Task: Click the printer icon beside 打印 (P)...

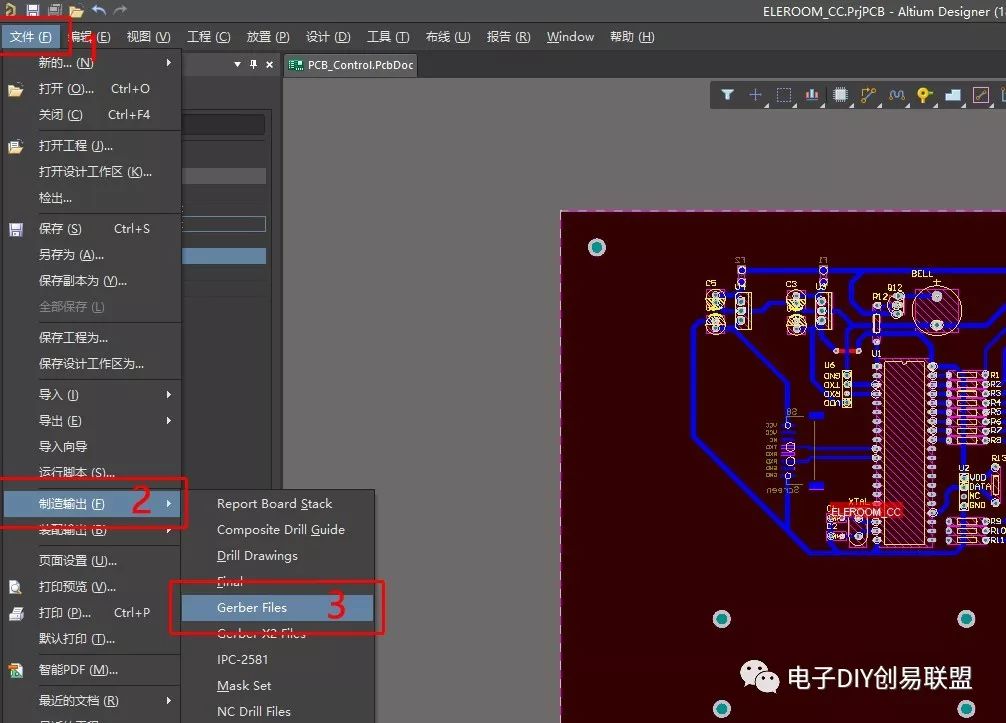Action: (15, 613)
